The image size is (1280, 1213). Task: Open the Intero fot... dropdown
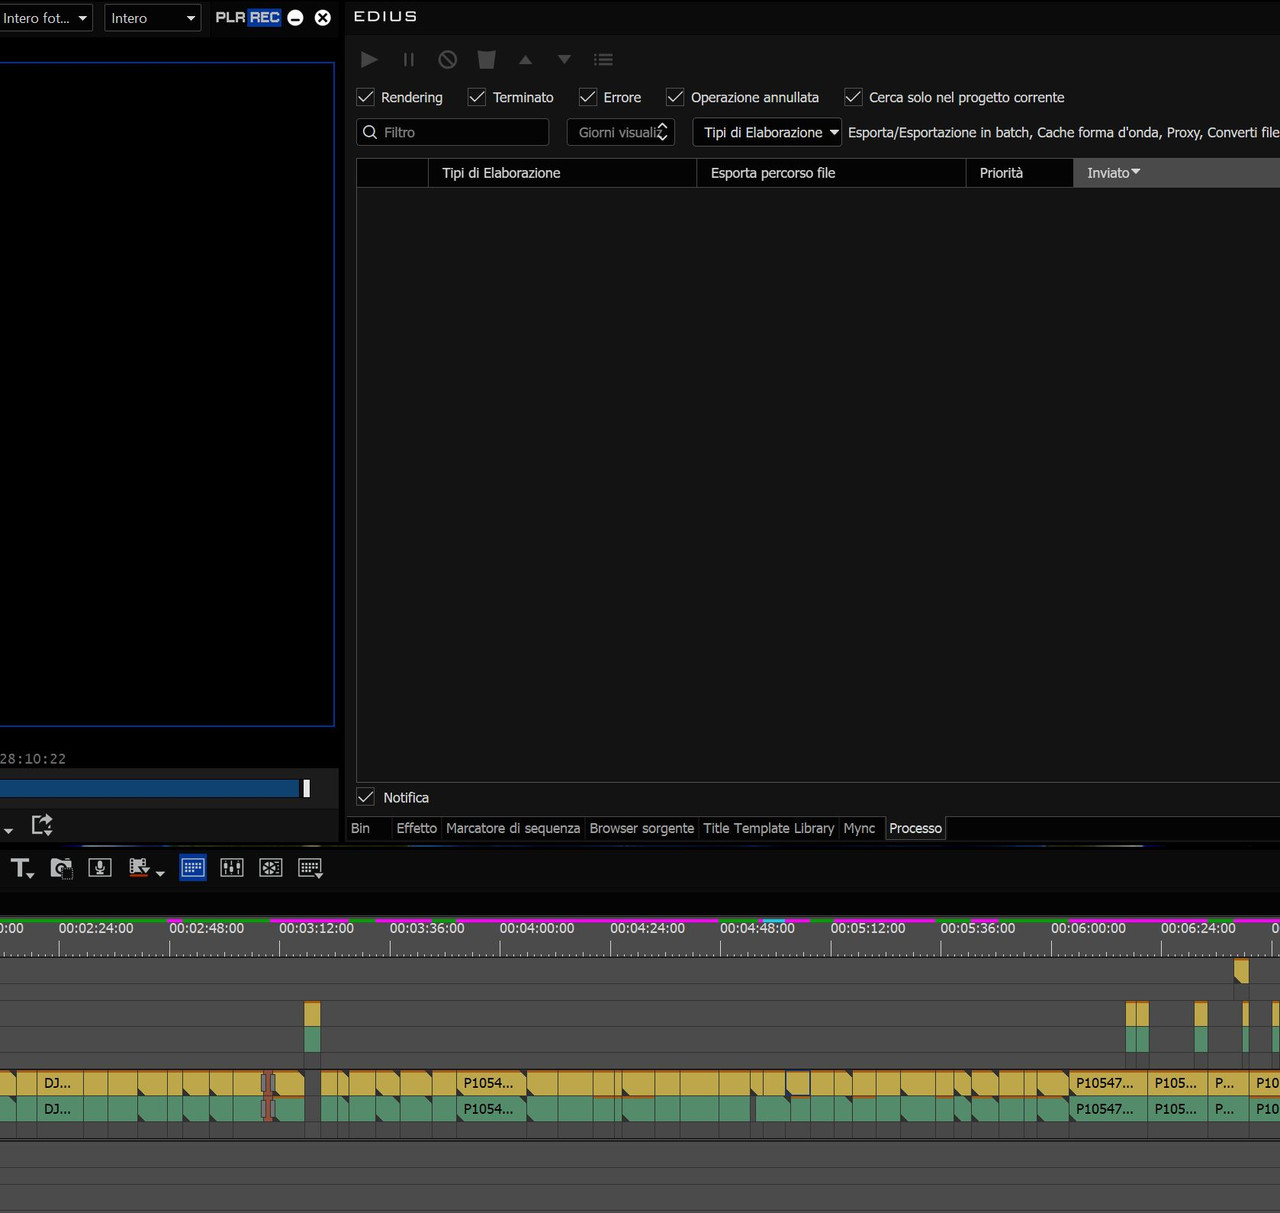(x=45, y=18)
